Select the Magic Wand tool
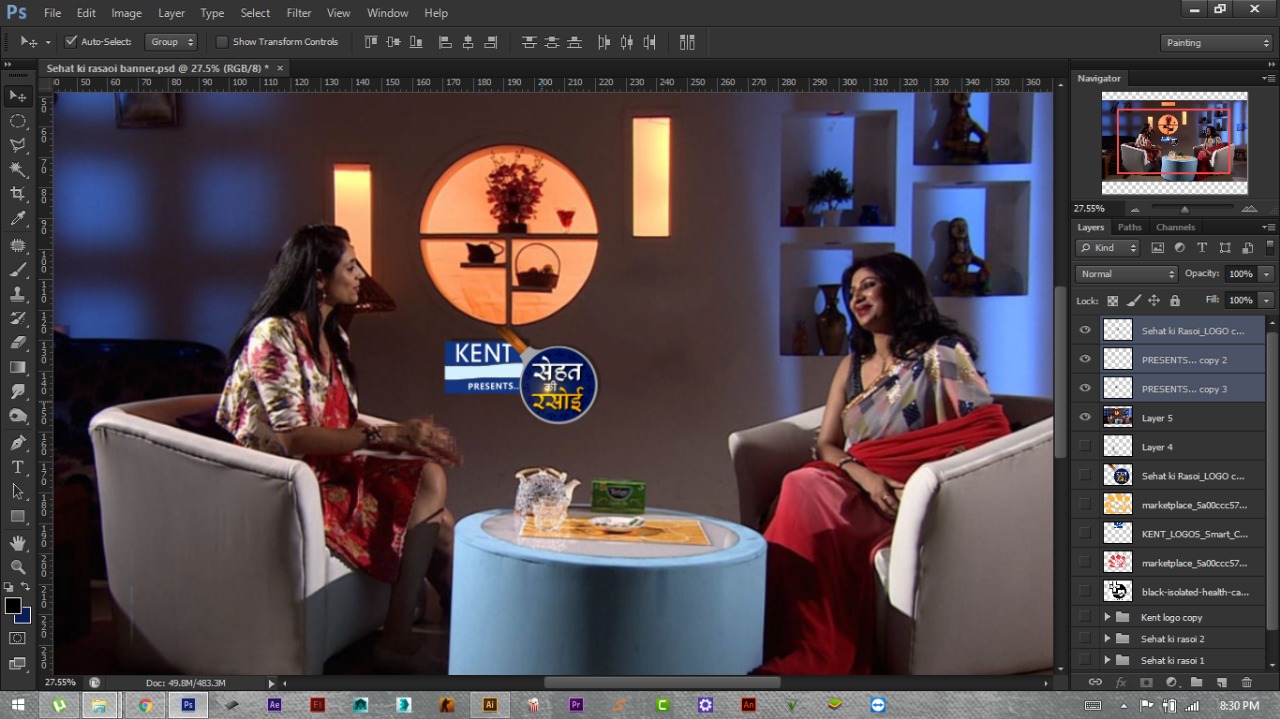Viewport: 1280px width, 719px height. (x=18, y=169)
